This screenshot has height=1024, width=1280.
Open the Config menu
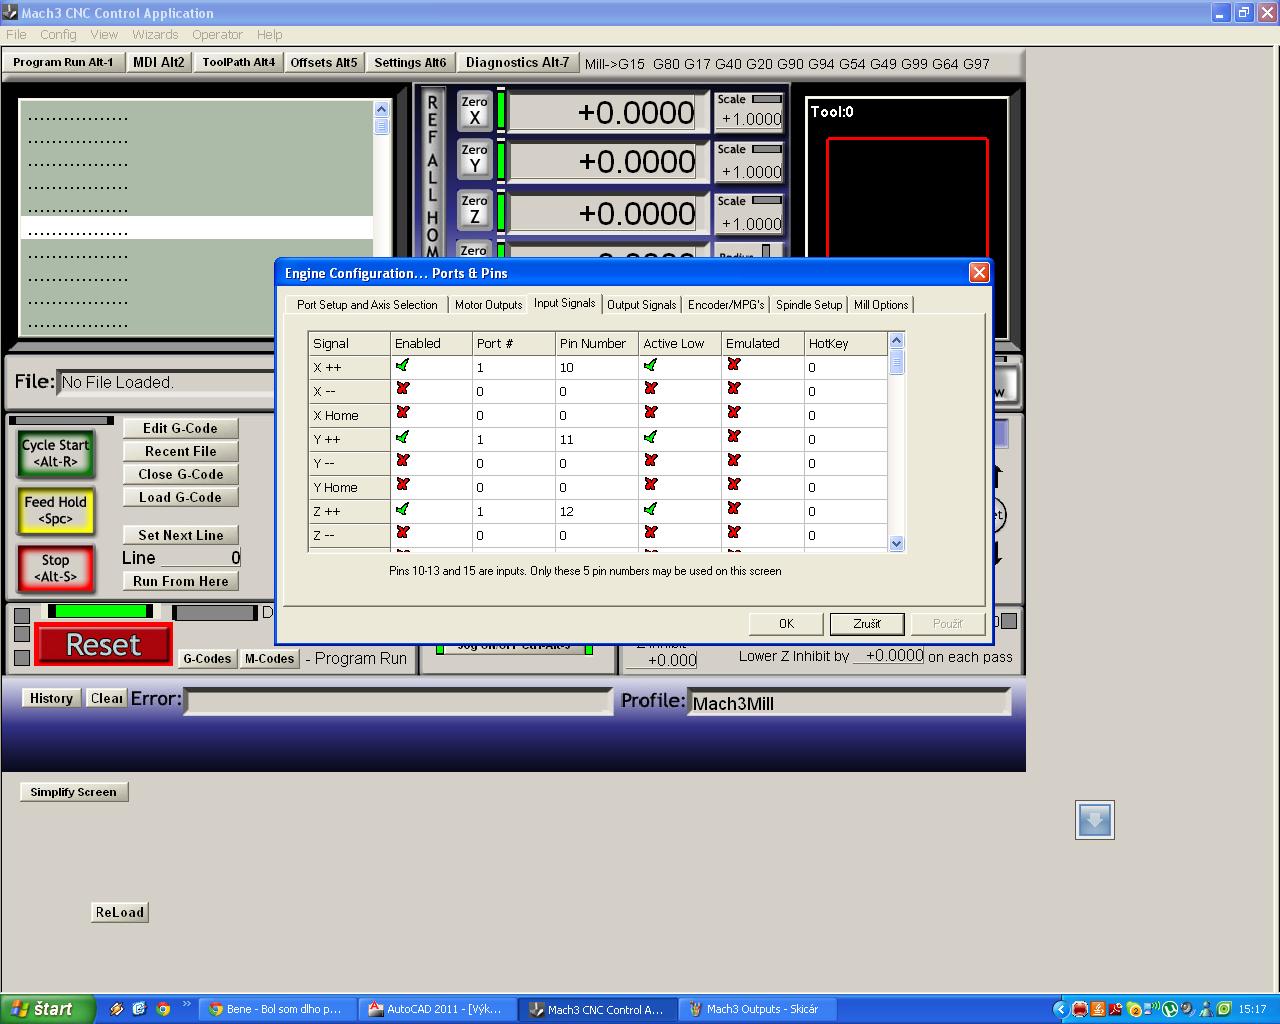pos(58,34)
